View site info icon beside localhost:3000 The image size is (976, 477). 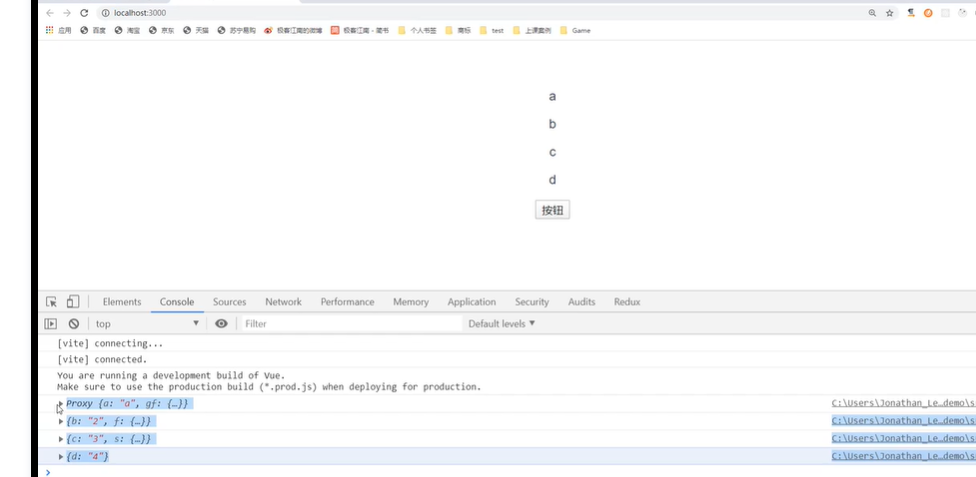point(105,13)
